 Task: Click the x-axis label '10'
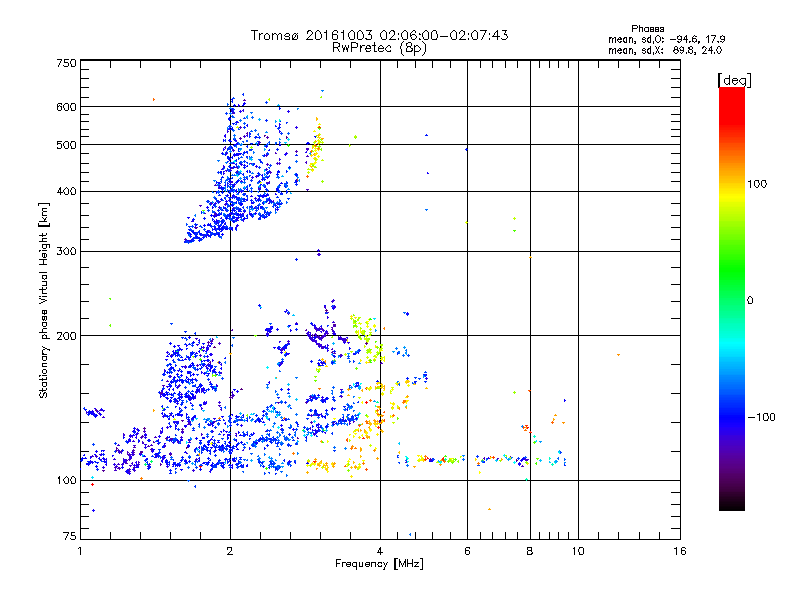click(x=578, y=551)
